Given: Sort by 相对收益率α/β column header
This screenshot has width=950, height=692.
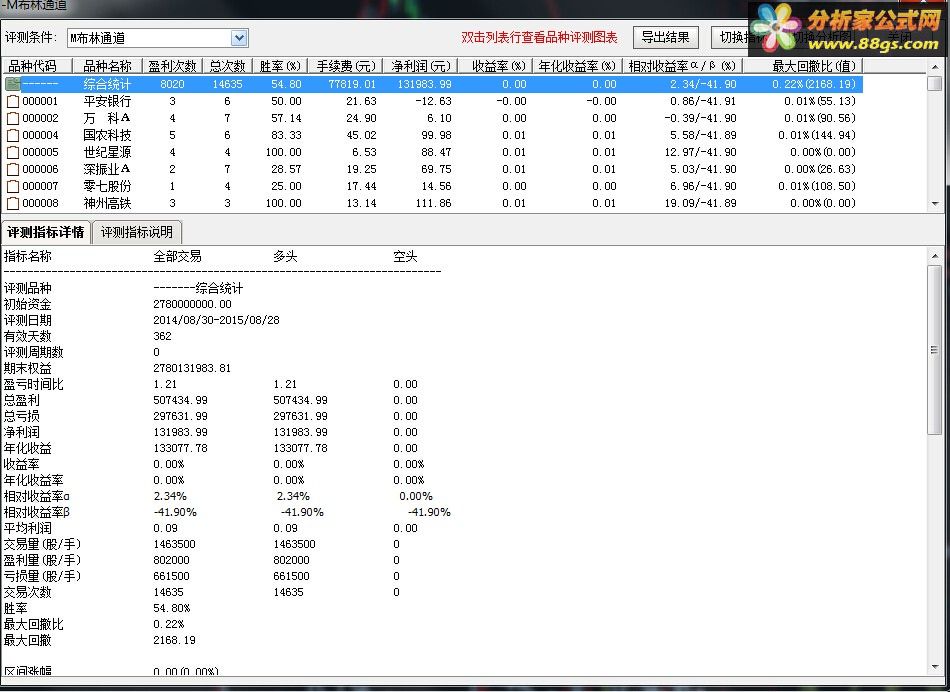Looking at the screenshot, I should pyautogui.click(x=682, y=66).
